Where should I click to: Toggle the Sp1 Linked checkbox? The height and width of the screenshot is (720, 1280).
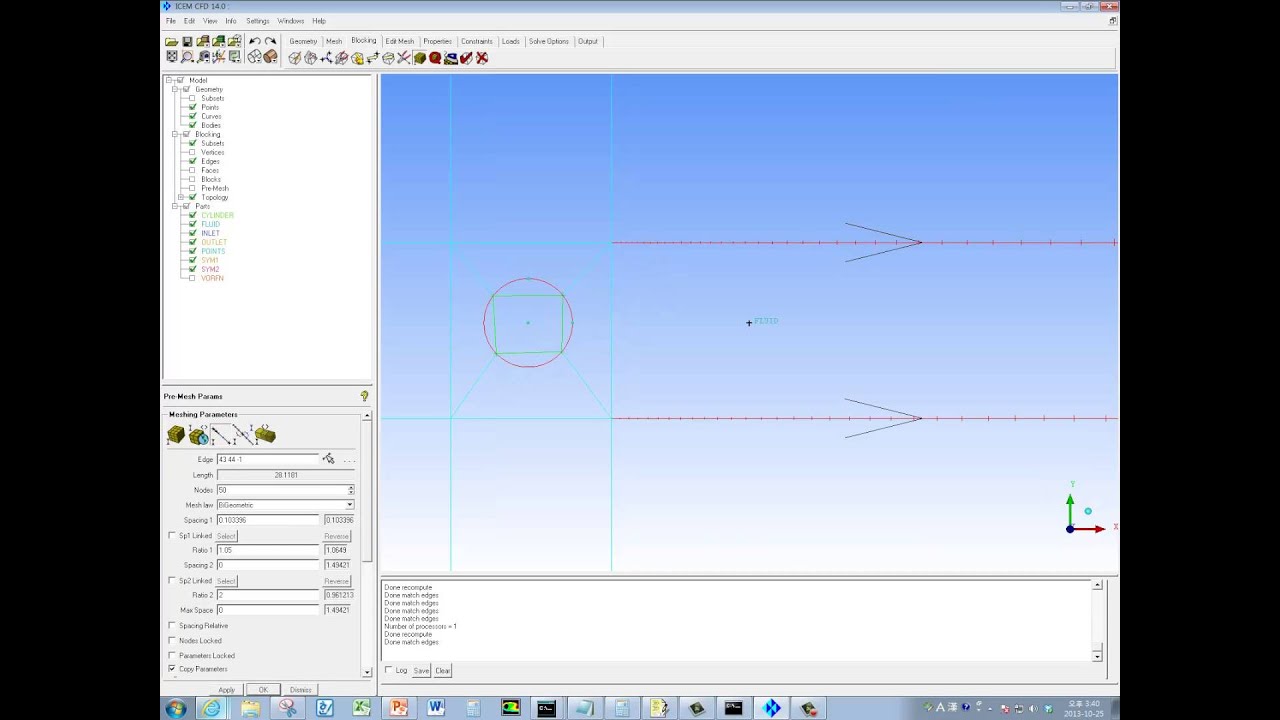(x=172, y=536)
